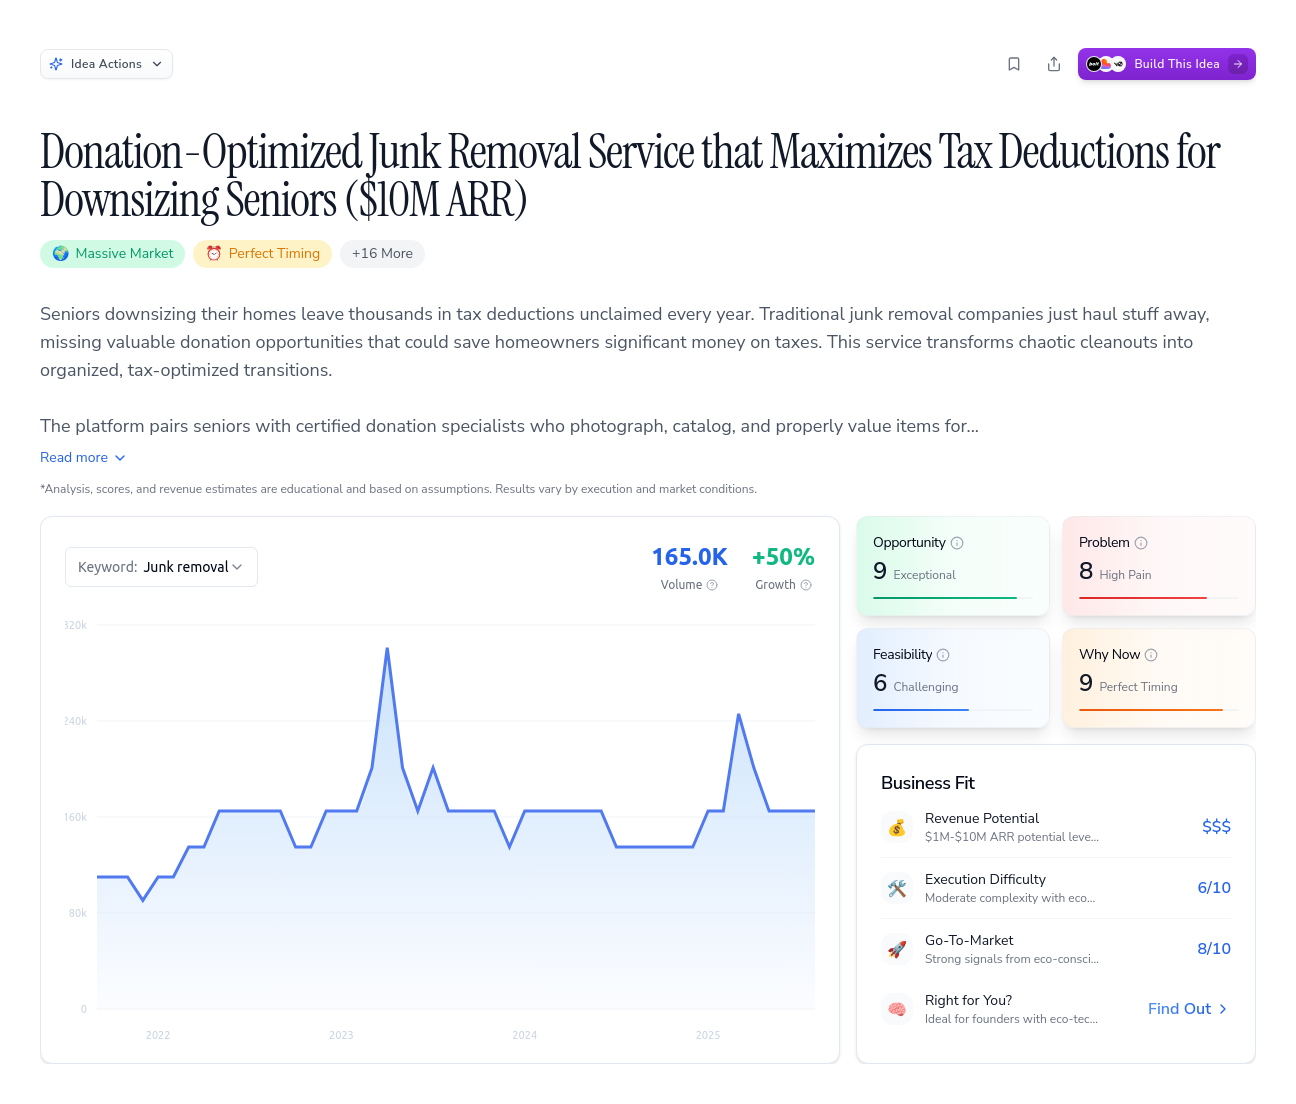Viewport: 1296px width, 1104px height.
Task: Click the Execution Difficulty row title
Action: point(985,879)
